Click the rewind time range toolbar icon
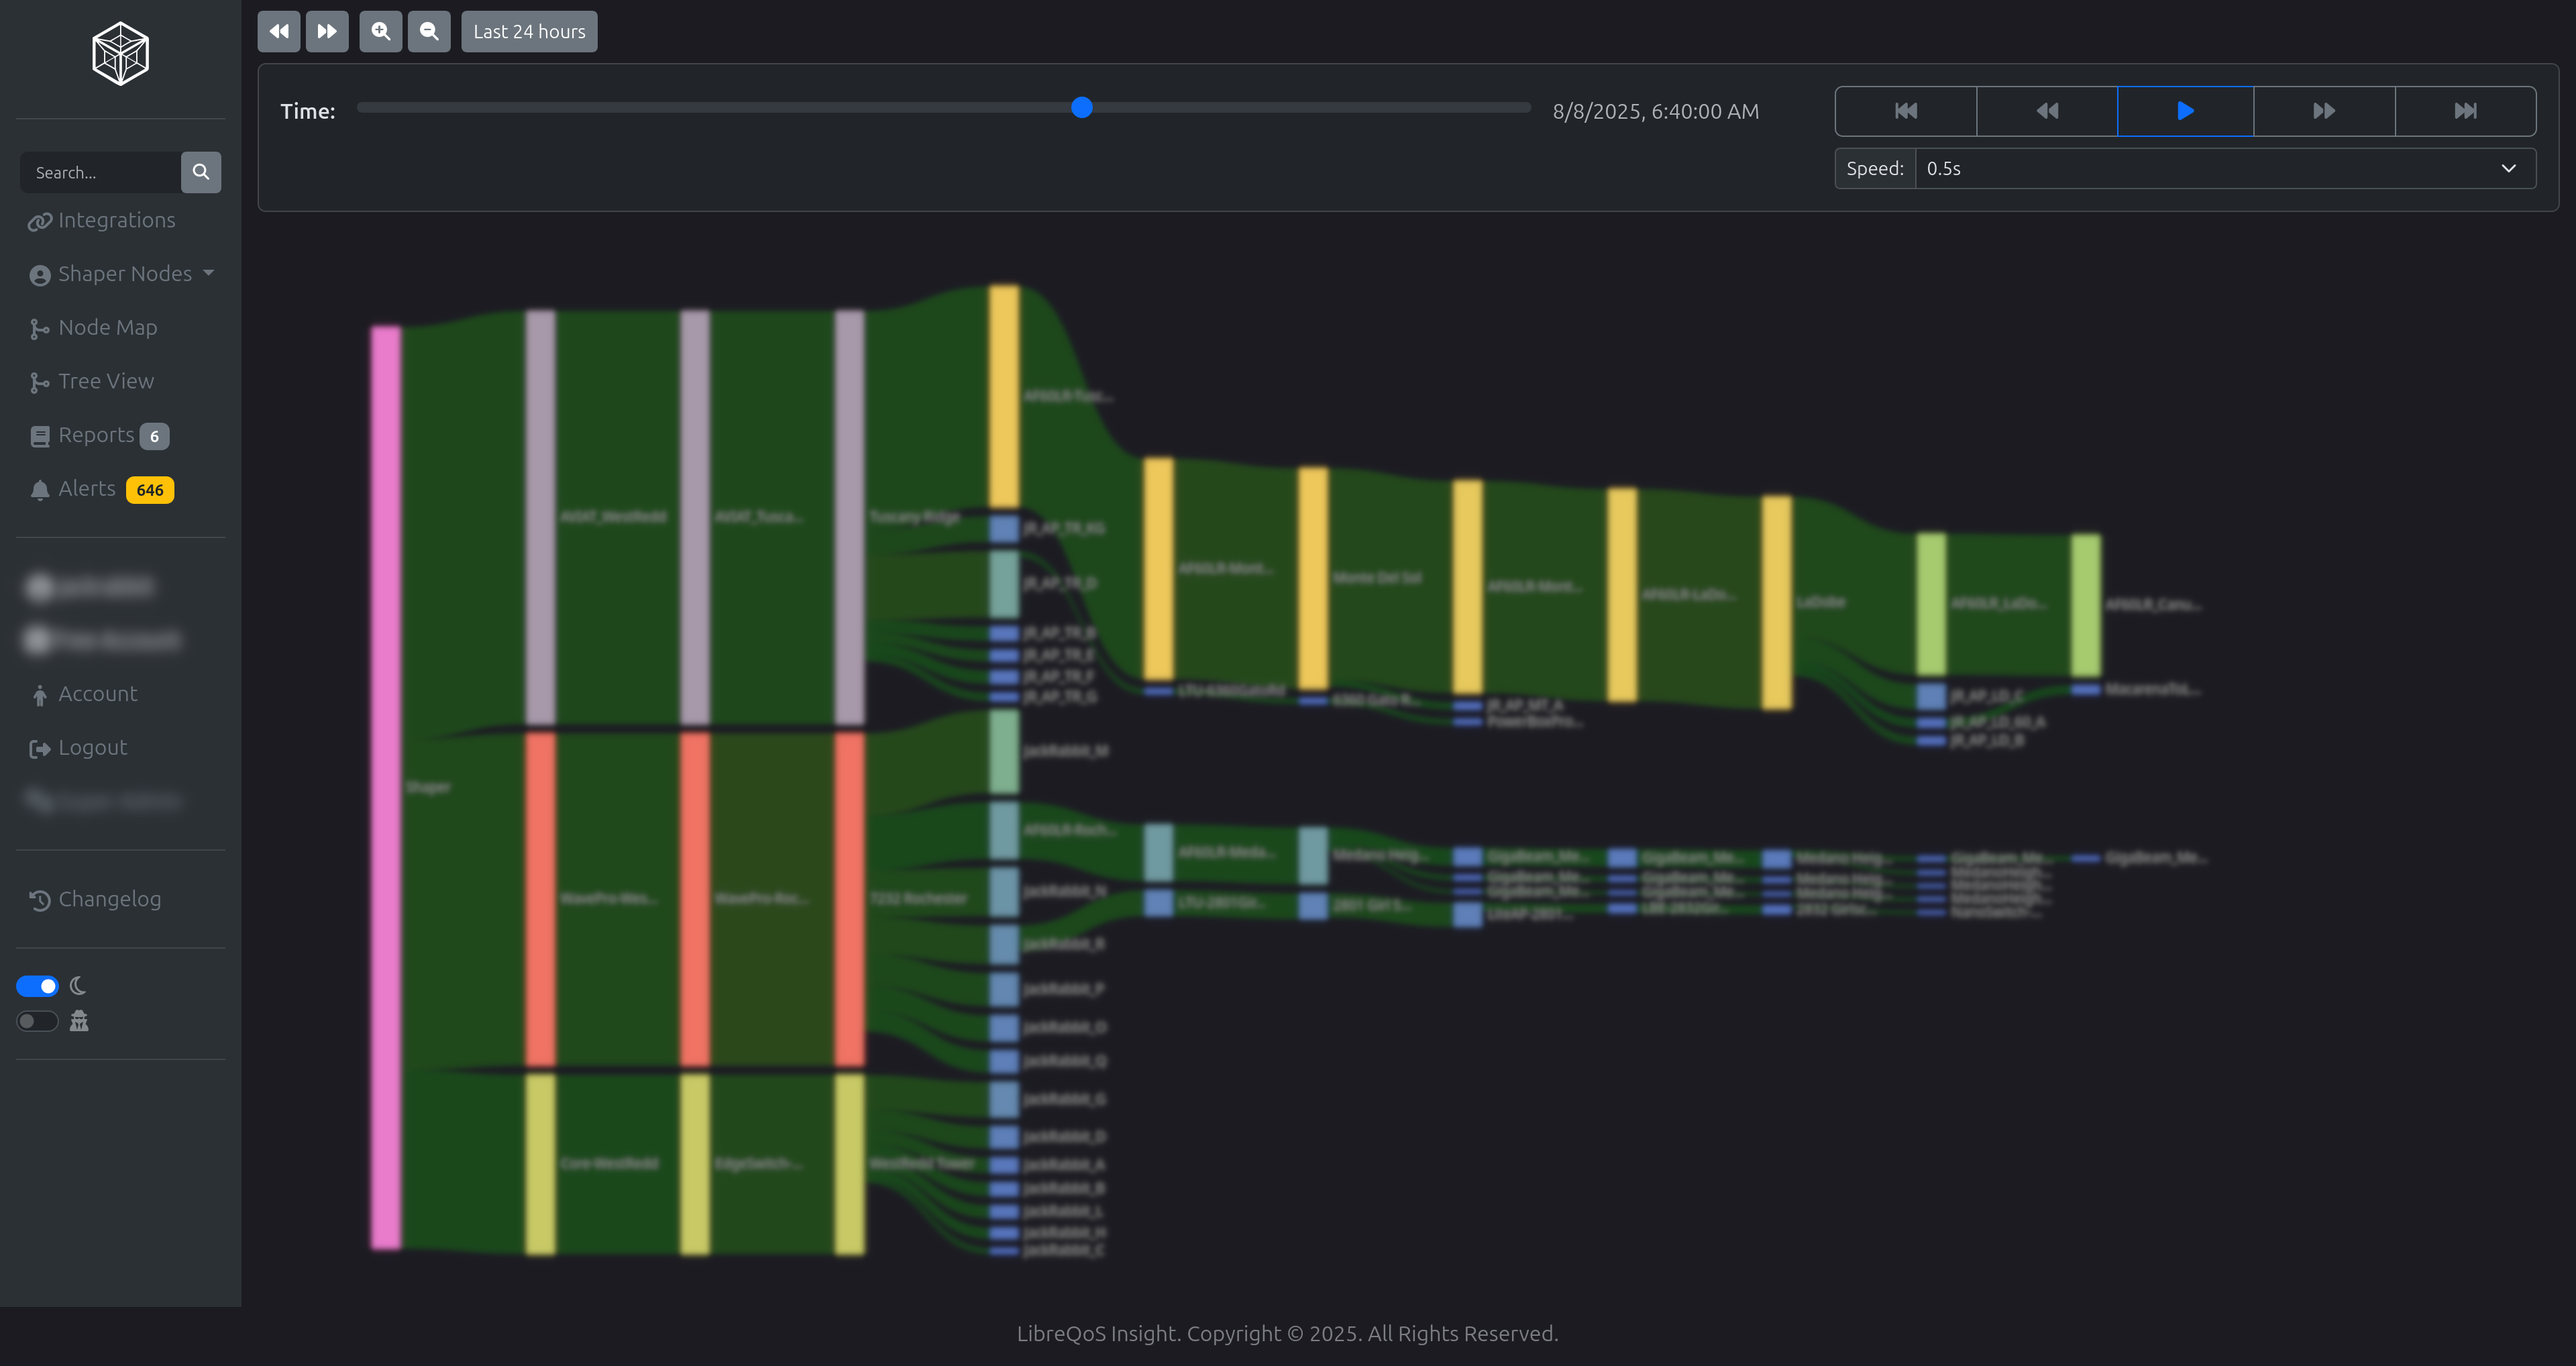Screen dimensions: 2576x1366 [x=279, y=31]
